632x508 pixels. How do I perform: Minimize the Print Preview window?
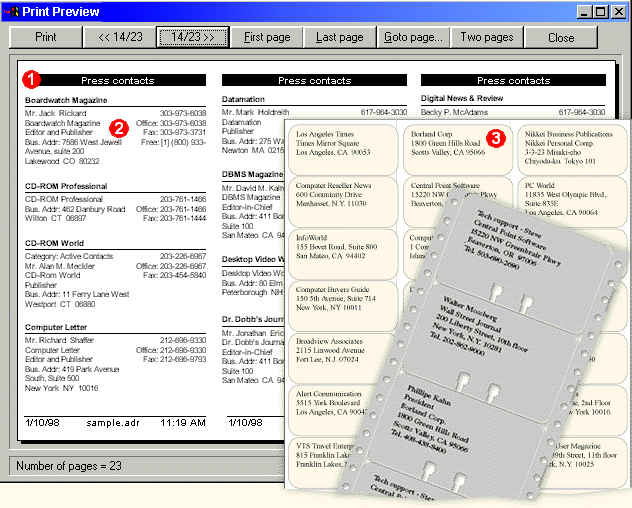[584, 12]
